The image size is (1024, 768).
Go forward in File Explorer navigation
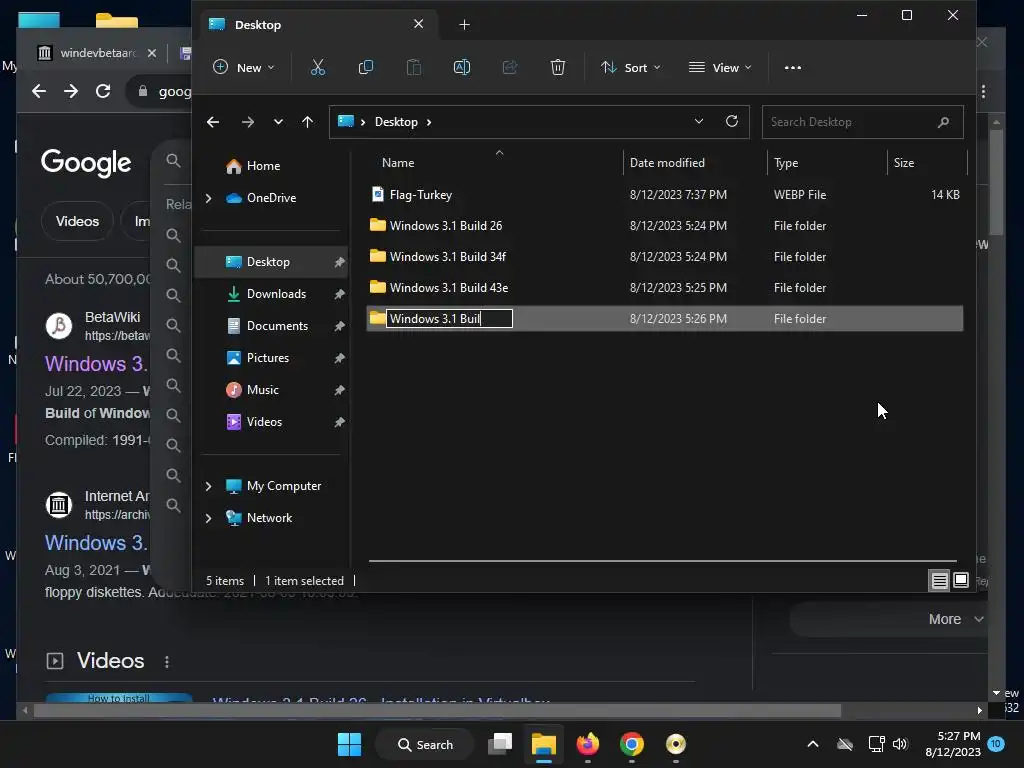pyautogui.click(x=248, y=122)
